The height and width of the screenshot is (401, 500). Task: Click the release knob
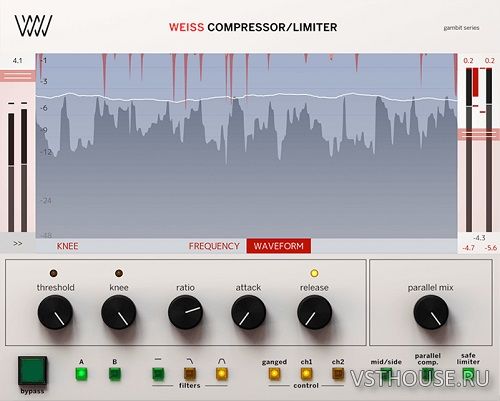[314, 312]
